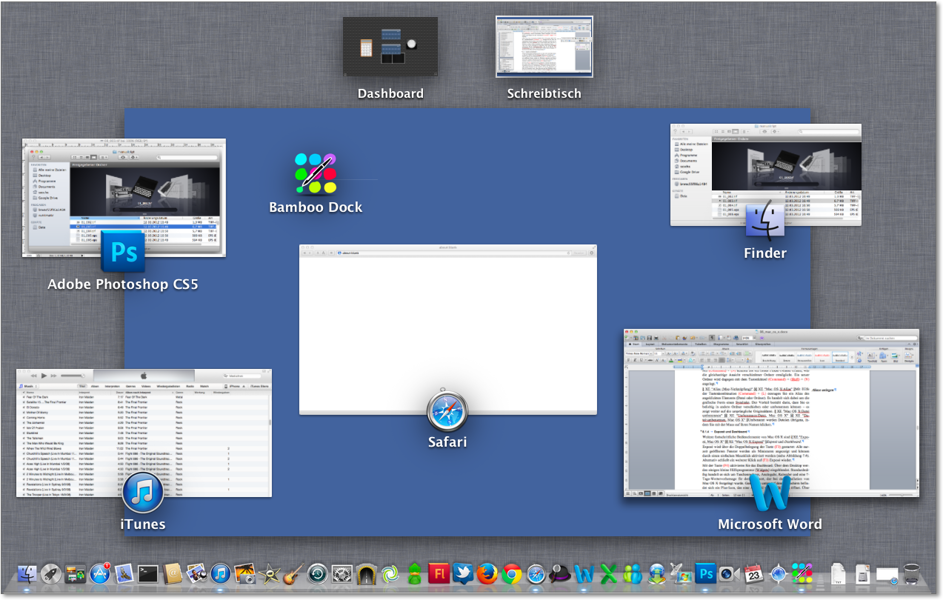Open App Store from the Dock
The height and width of the screenshot is (600, 943).
(x=99, y=574)
